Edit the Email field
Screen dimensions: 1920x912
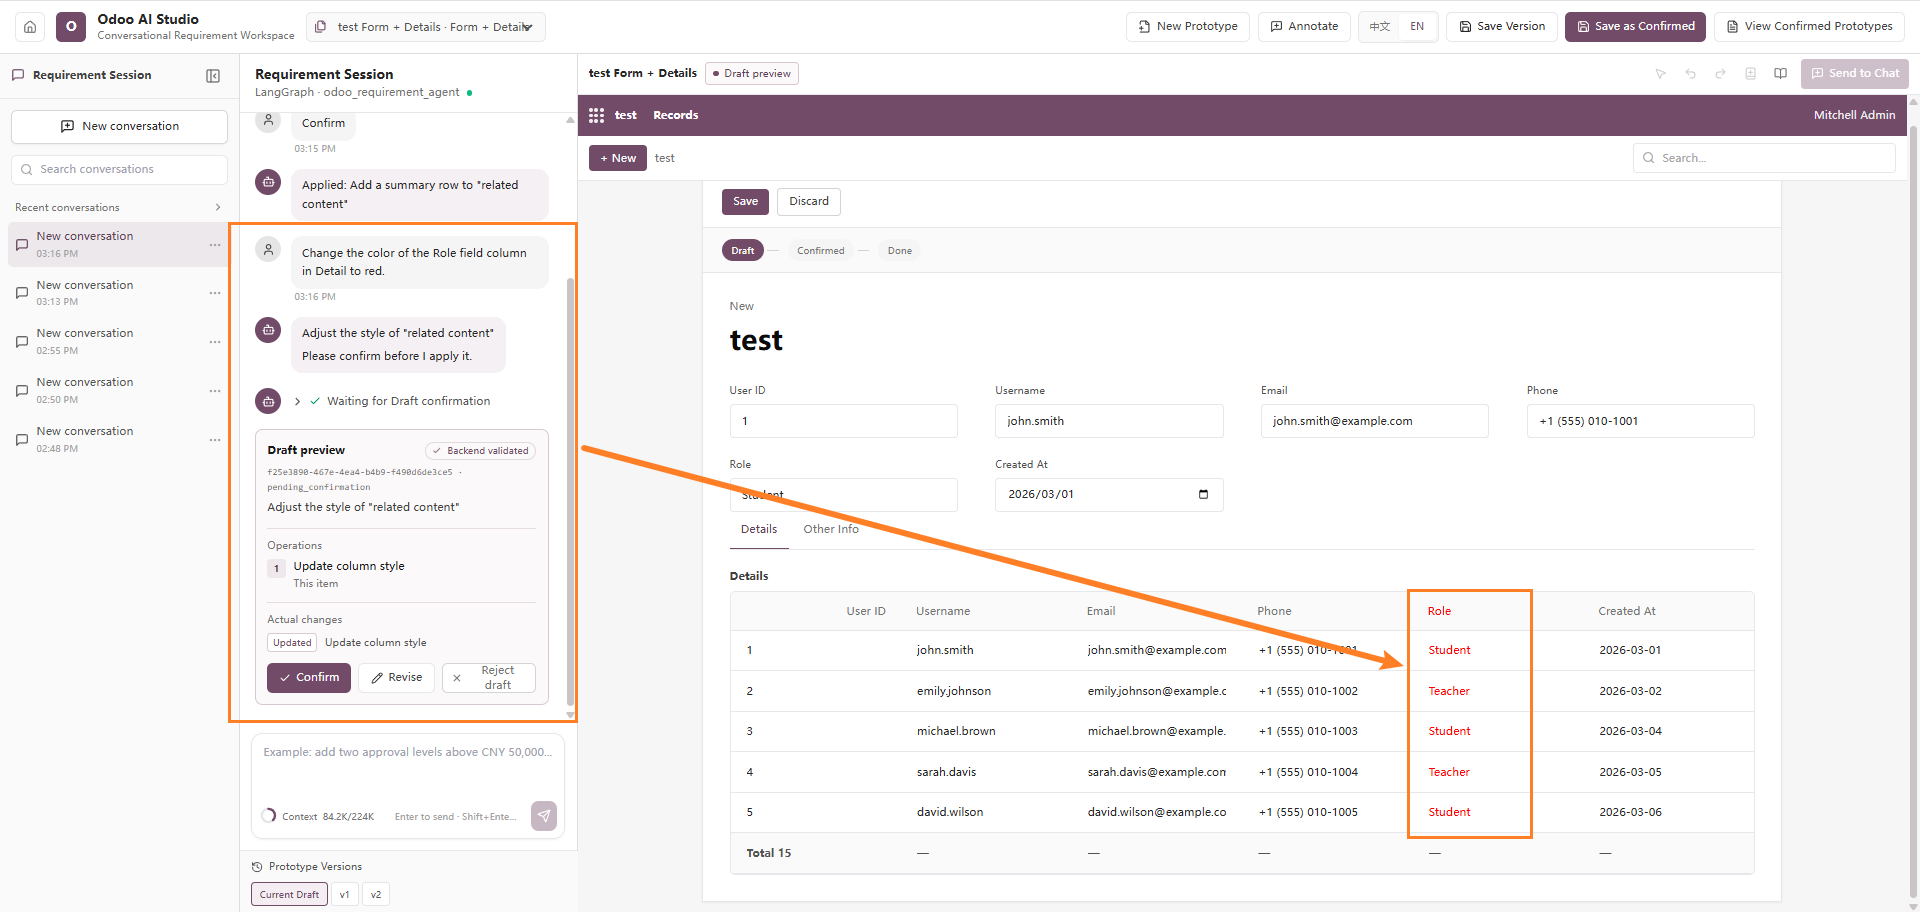pyautogui.click(x=1375, y=421)
